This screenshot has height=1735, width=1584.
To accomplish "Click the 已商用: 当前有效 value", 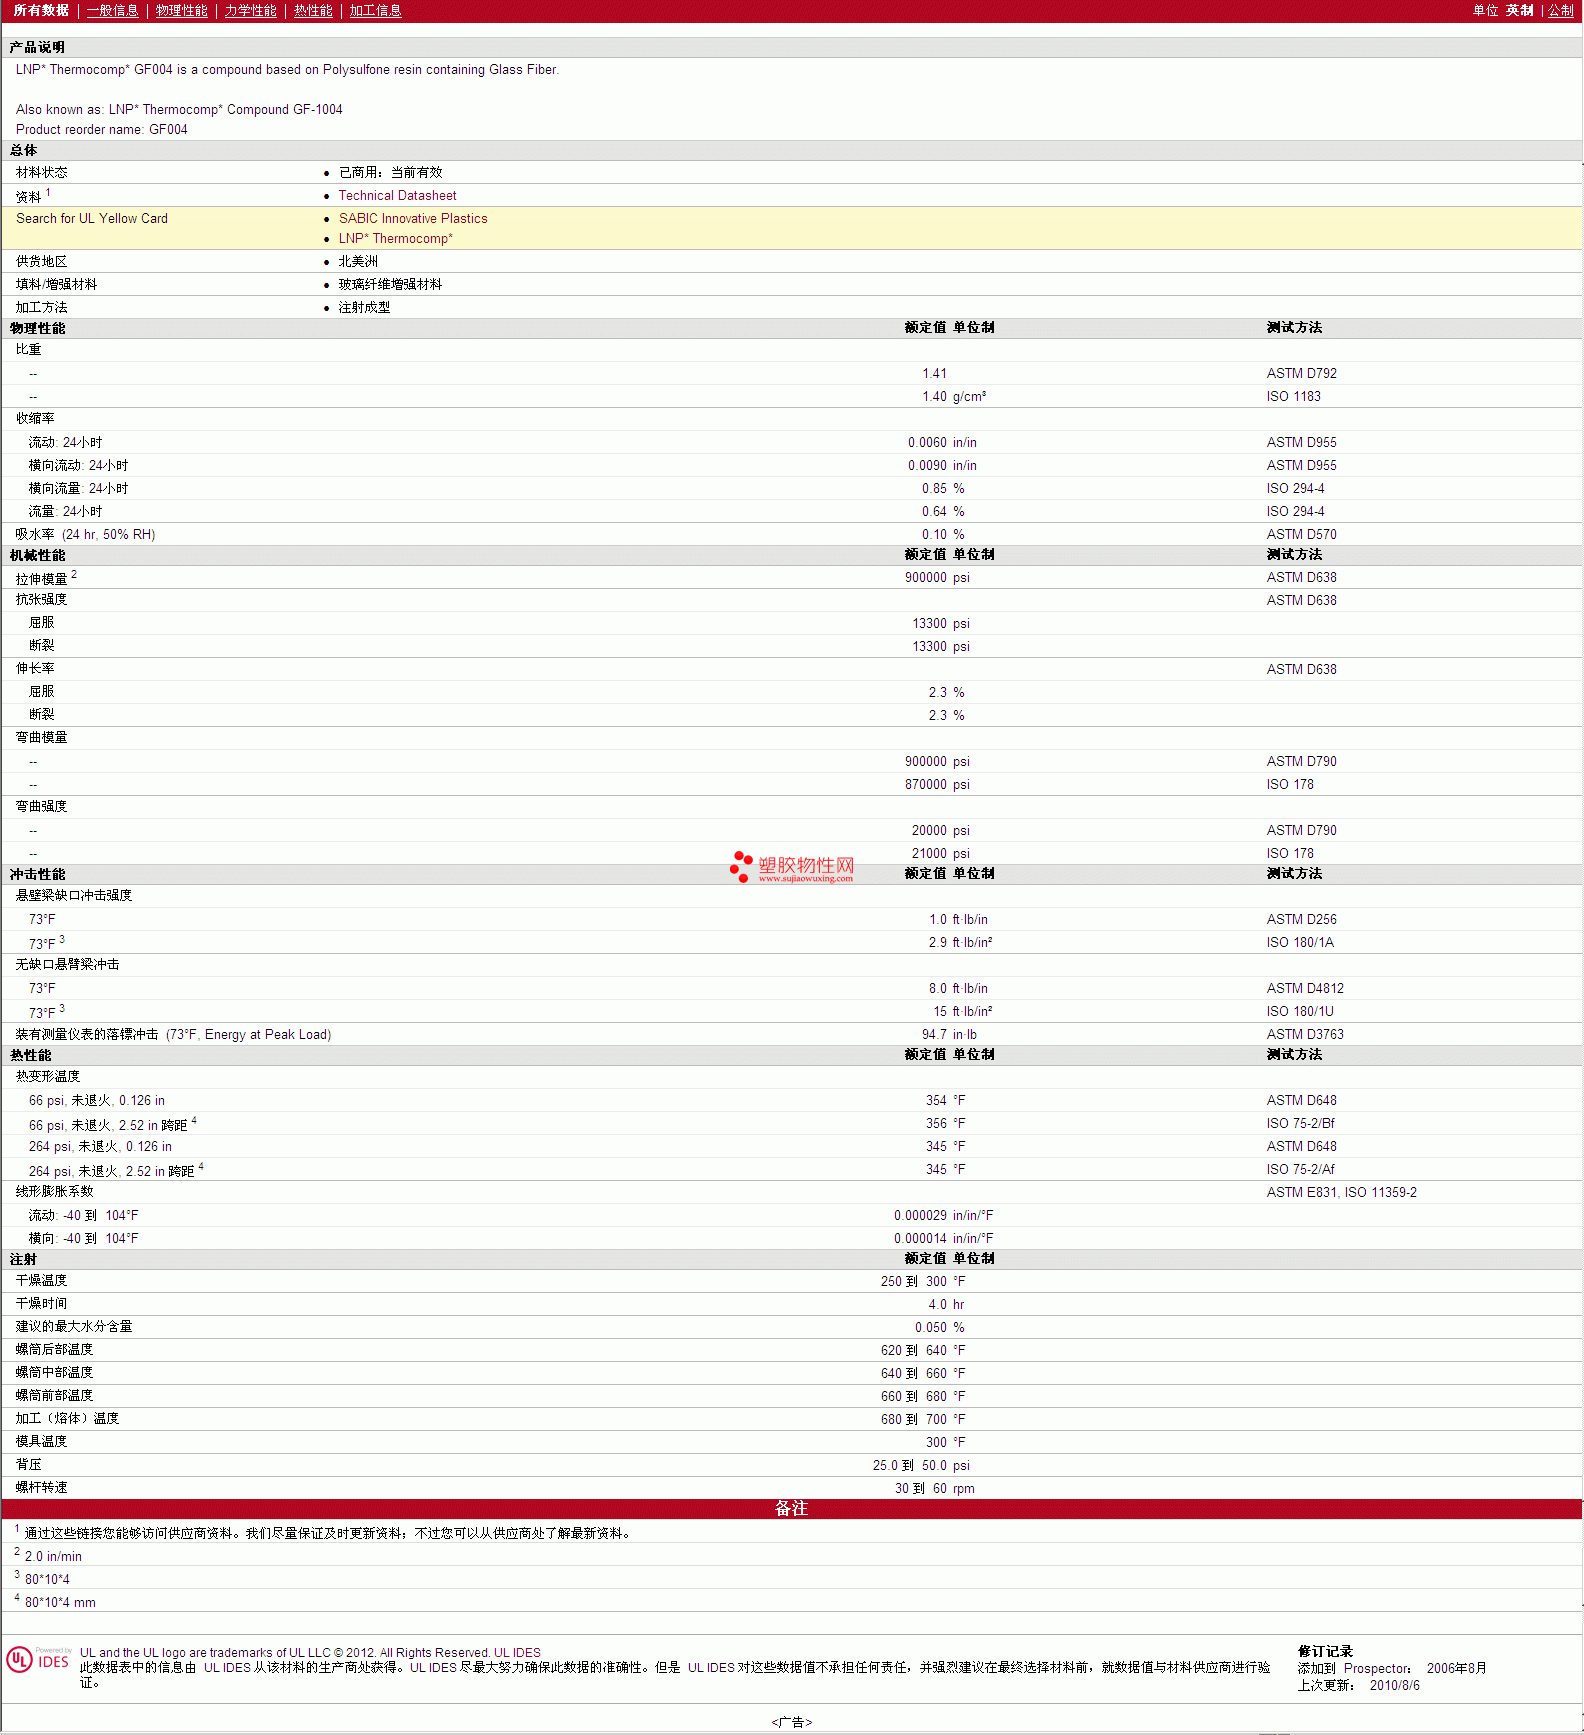I will pyautogui.click(x=390, y=173).
